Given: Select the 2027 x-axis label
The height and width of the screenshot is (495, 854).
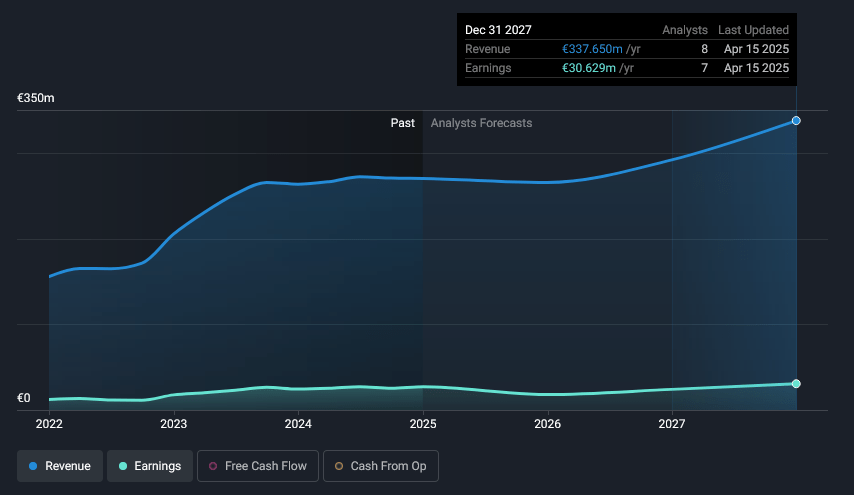Looking at the screenshot, I should [672, 423].
